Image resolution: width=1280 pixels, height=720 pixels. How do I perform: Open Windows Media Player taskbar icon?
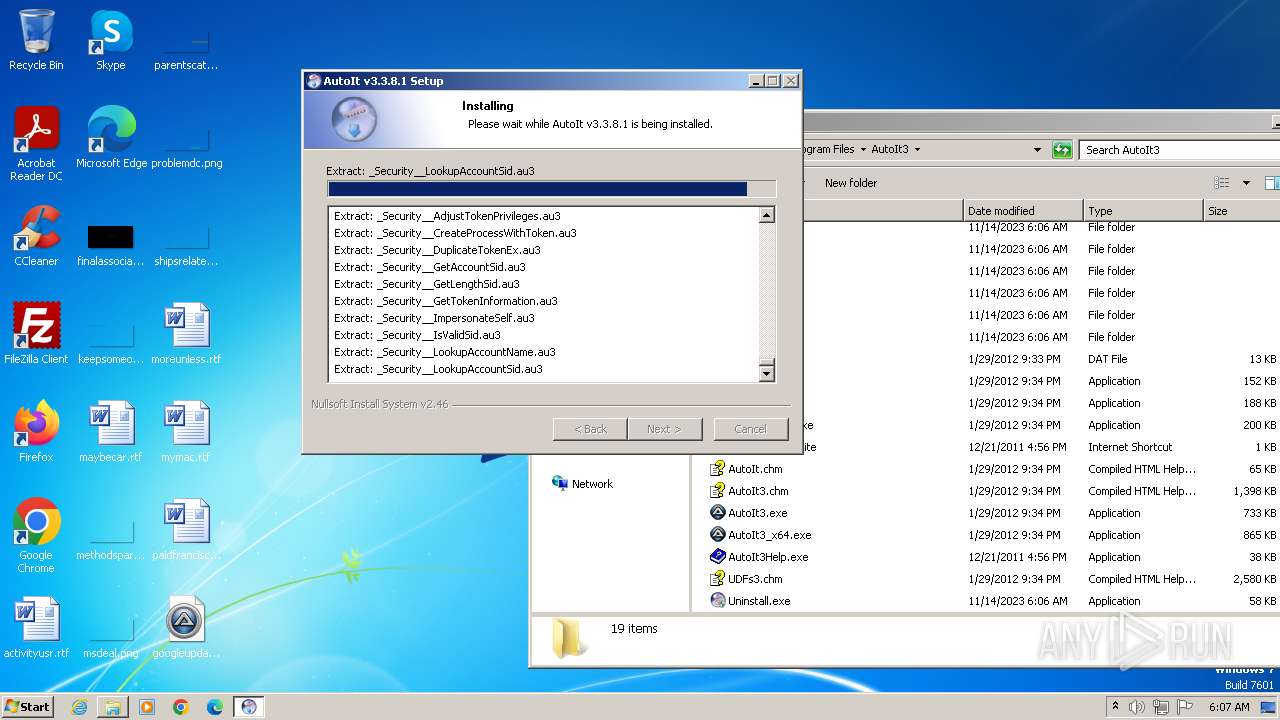[147, 707]
